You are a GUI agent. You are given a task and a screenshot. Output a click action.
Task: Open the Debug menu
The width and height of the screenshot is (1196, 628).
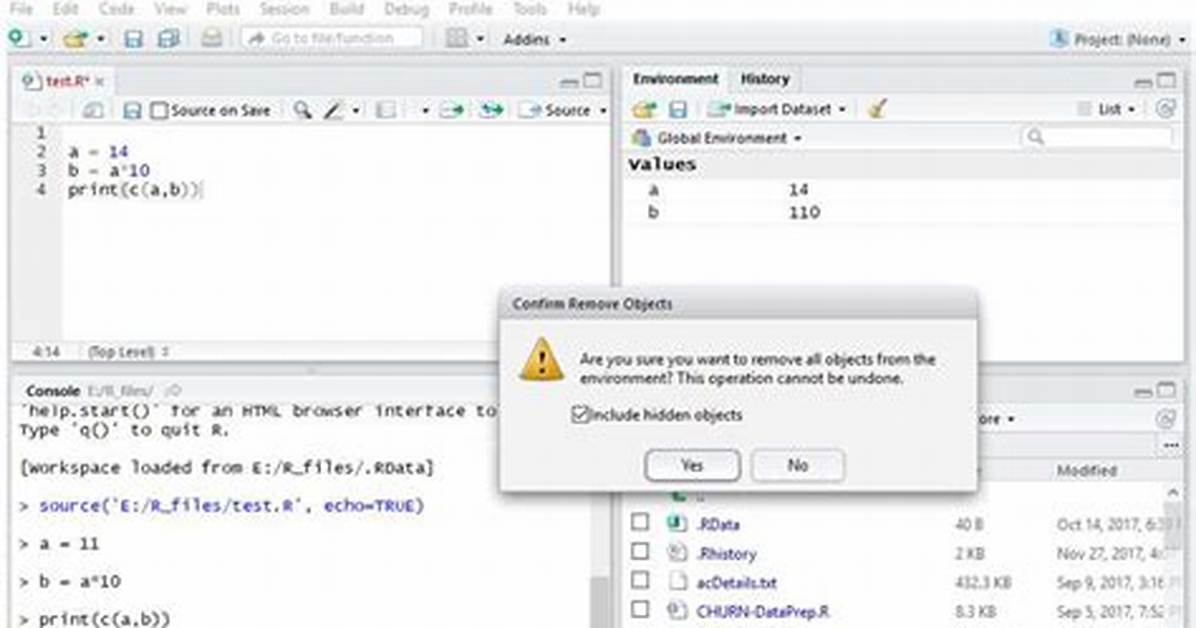pos(406,9)
